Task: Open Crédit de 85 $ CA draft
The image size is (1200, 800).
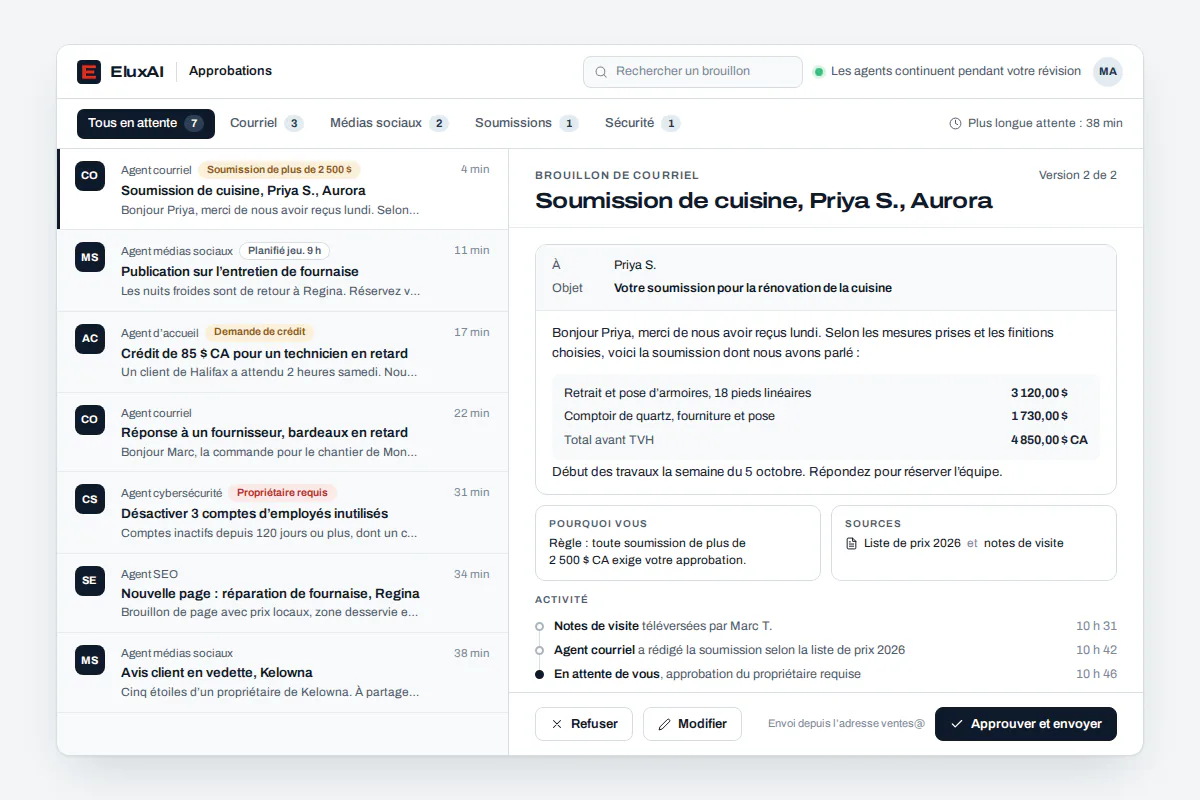Action: (x=283, y=352)
